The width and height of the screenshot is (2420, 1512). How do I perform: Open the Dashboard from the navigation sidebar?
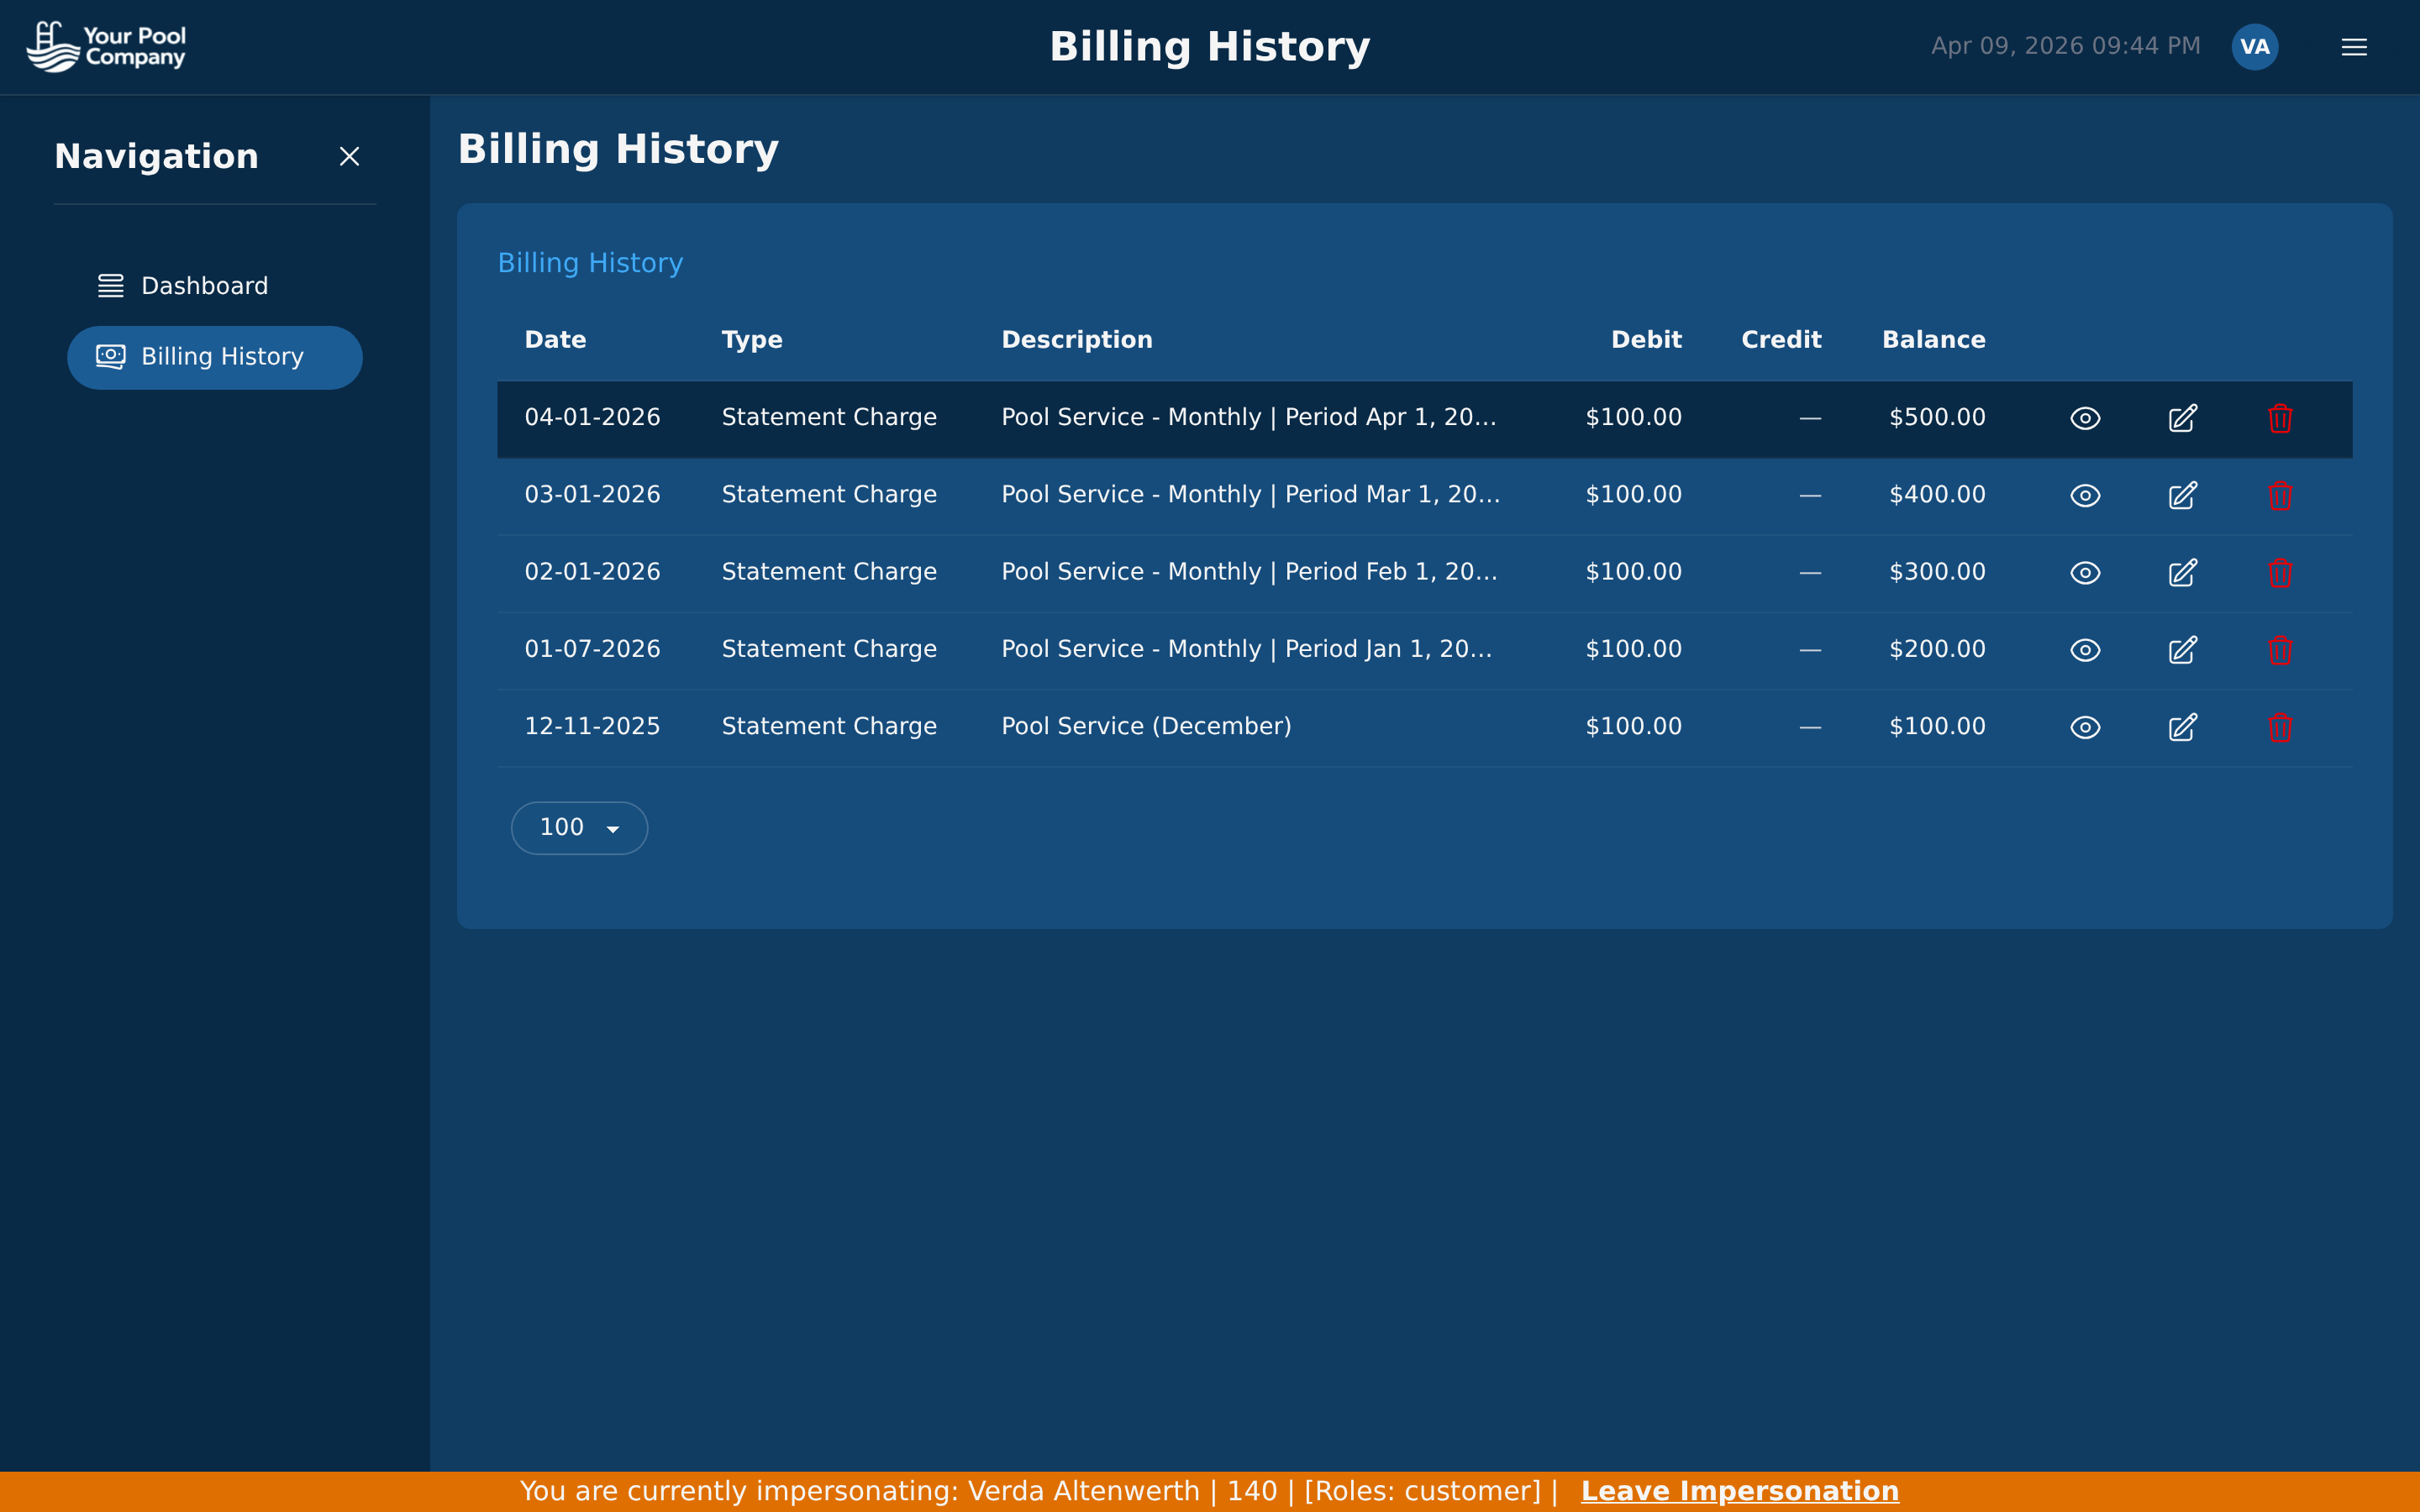click(x=204, y=285)
